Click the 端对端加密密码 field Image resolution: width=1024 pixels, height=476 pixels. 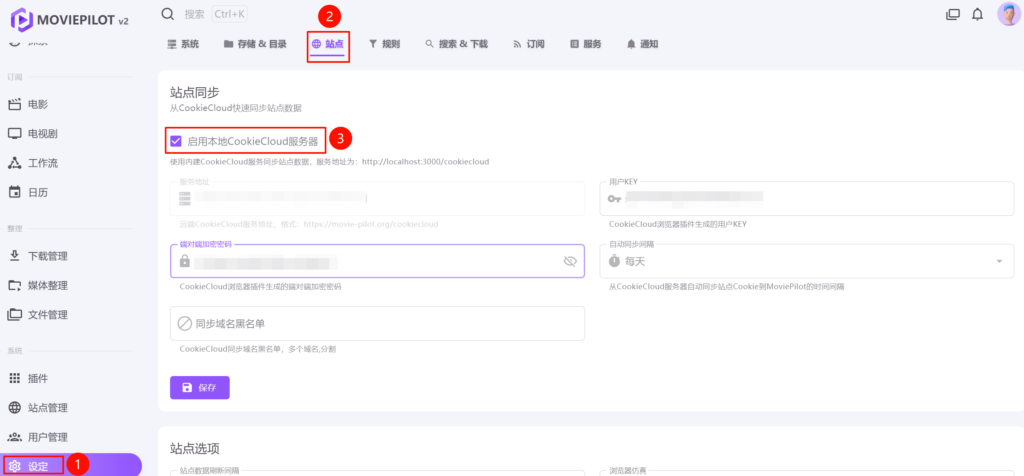pyautogui.click(x=370, y=261)
